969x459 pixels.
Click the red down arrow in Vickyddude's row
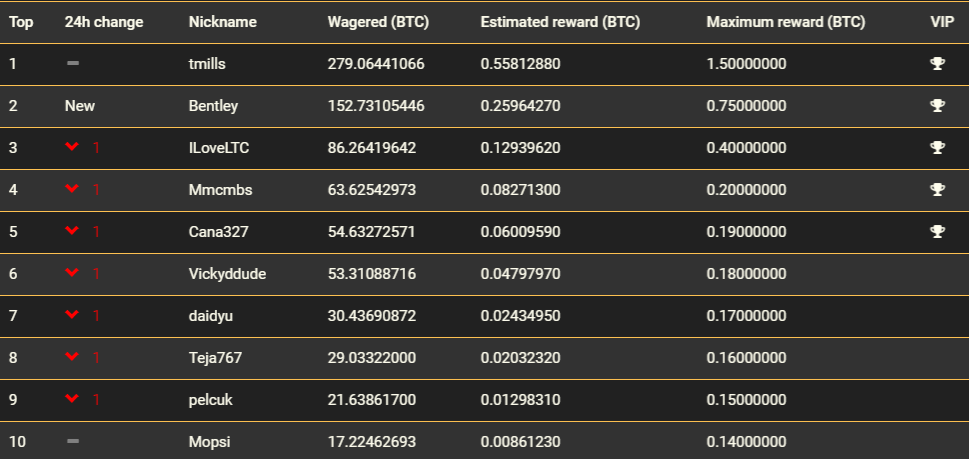click(72, 273)
